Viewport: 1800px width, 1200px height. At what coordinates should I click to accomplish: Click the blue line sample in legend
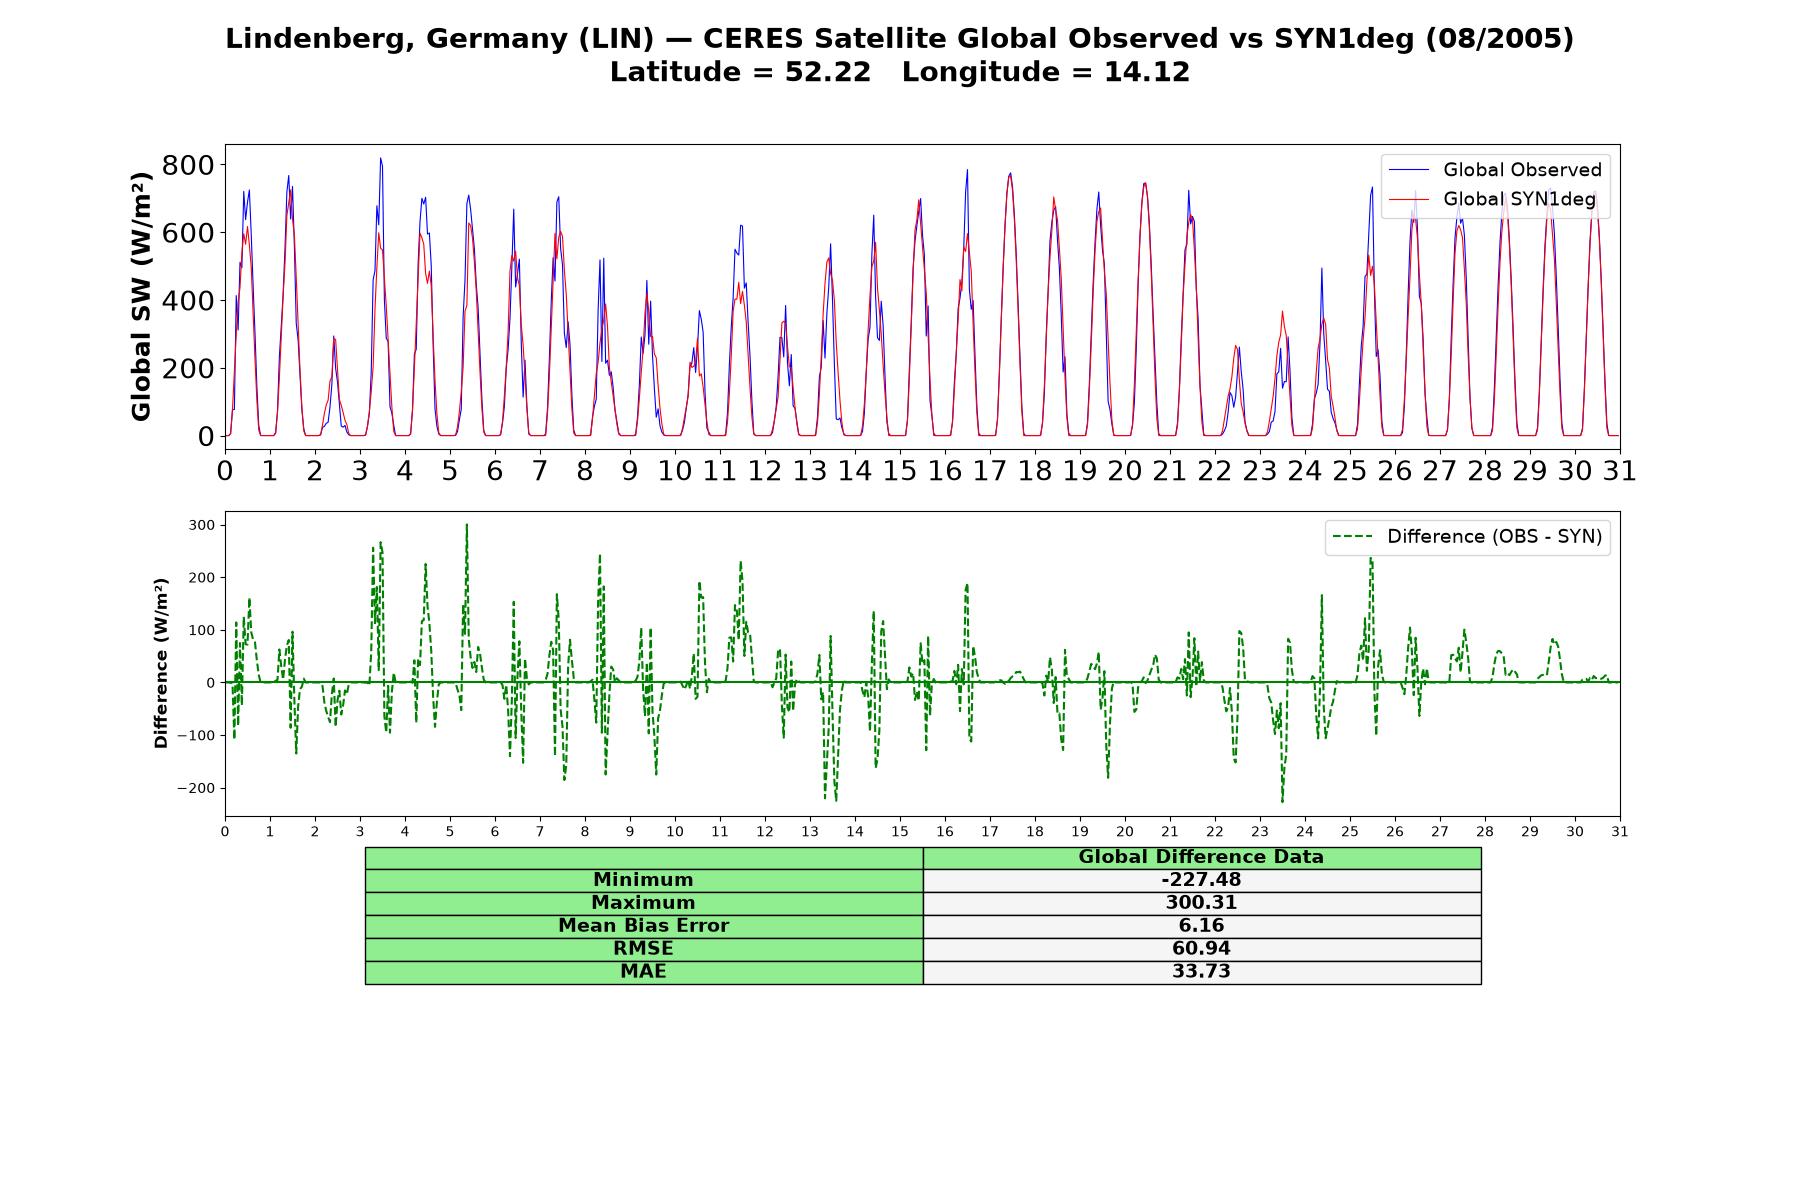point(1409,170)
